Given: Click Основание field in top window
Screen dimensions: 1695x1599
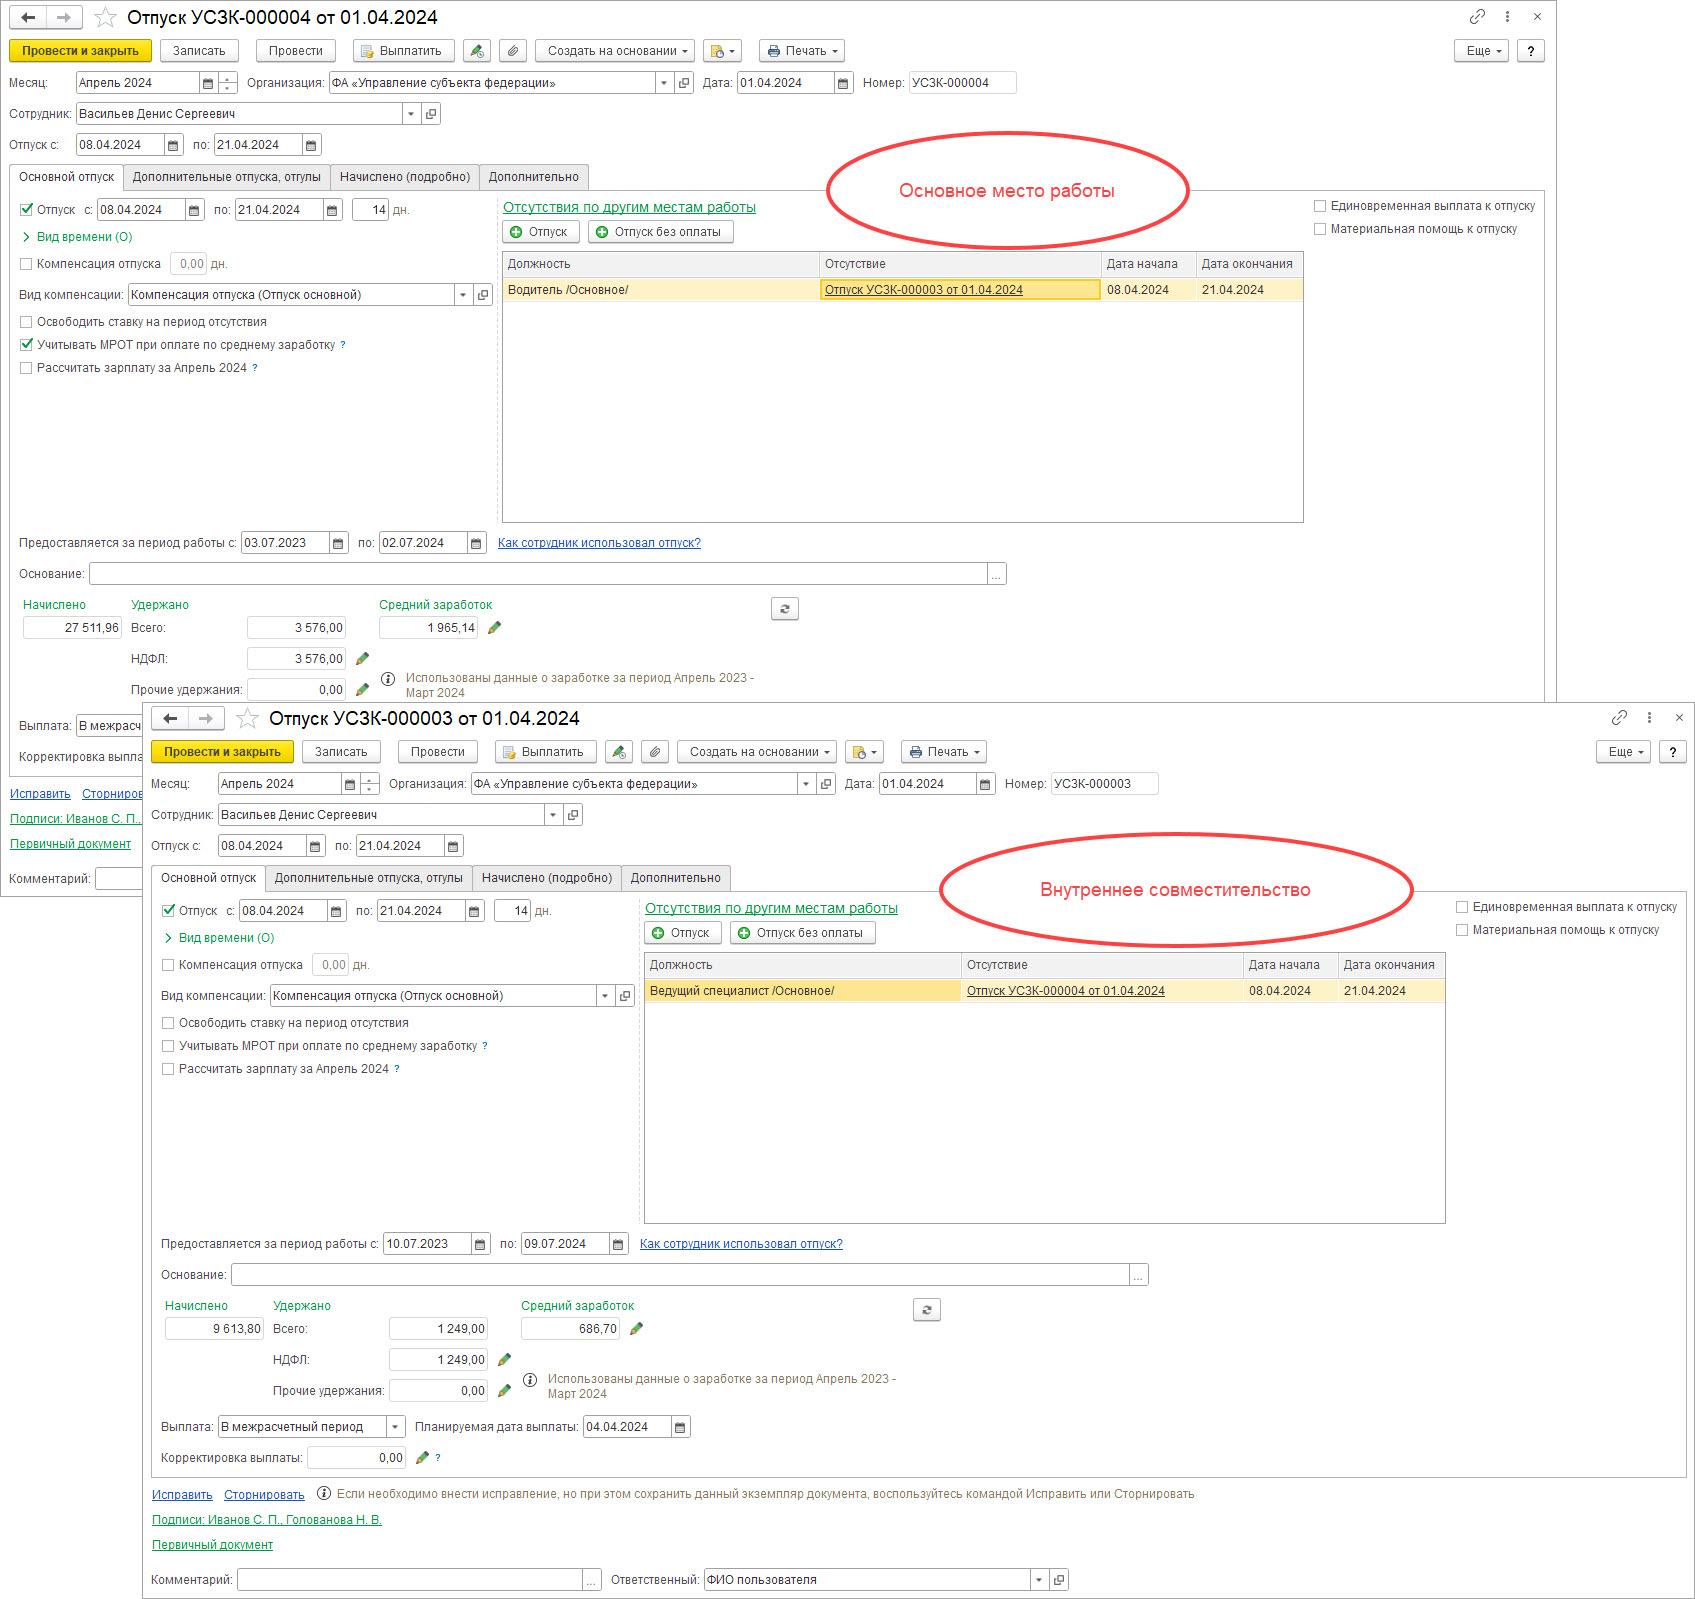Looking at the screenshot, I should [x=539, y=574].
